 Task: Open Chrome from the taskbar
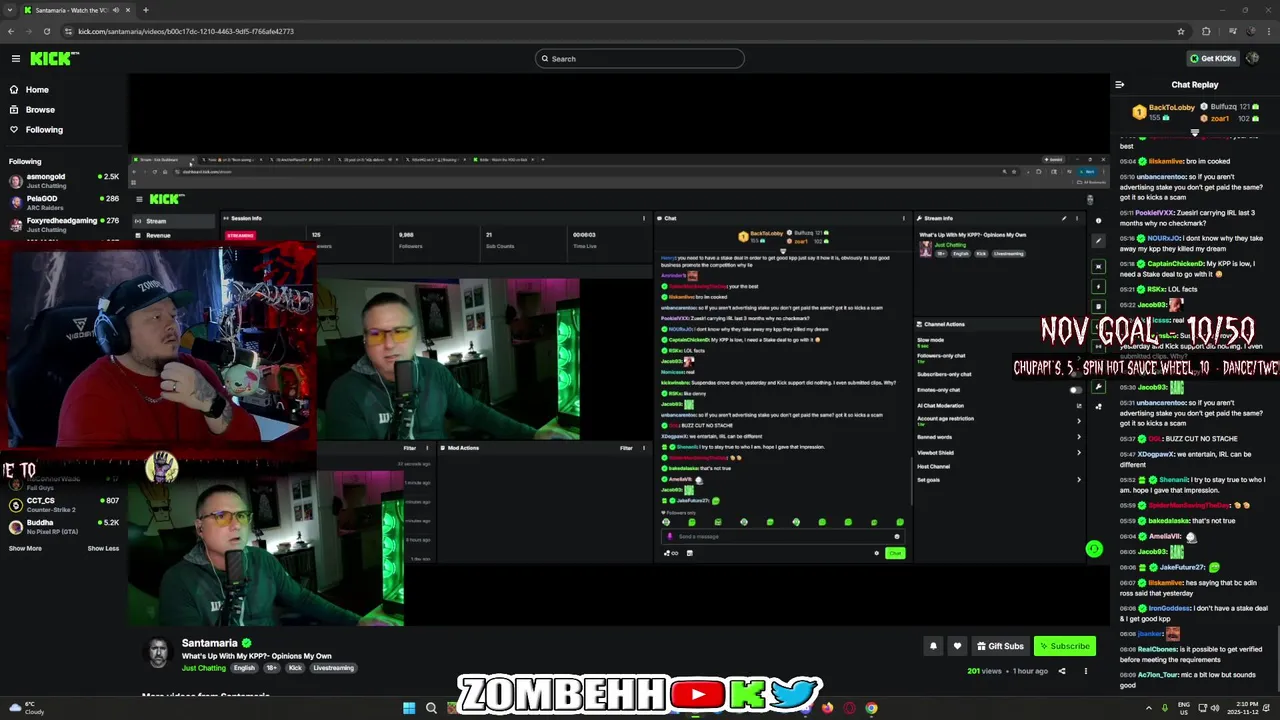point(871,708)
